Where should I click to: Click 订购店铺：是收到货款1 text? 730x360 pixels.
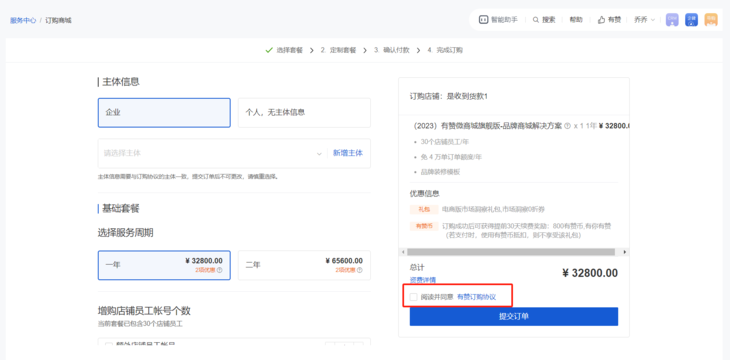(x=448, y=97)
